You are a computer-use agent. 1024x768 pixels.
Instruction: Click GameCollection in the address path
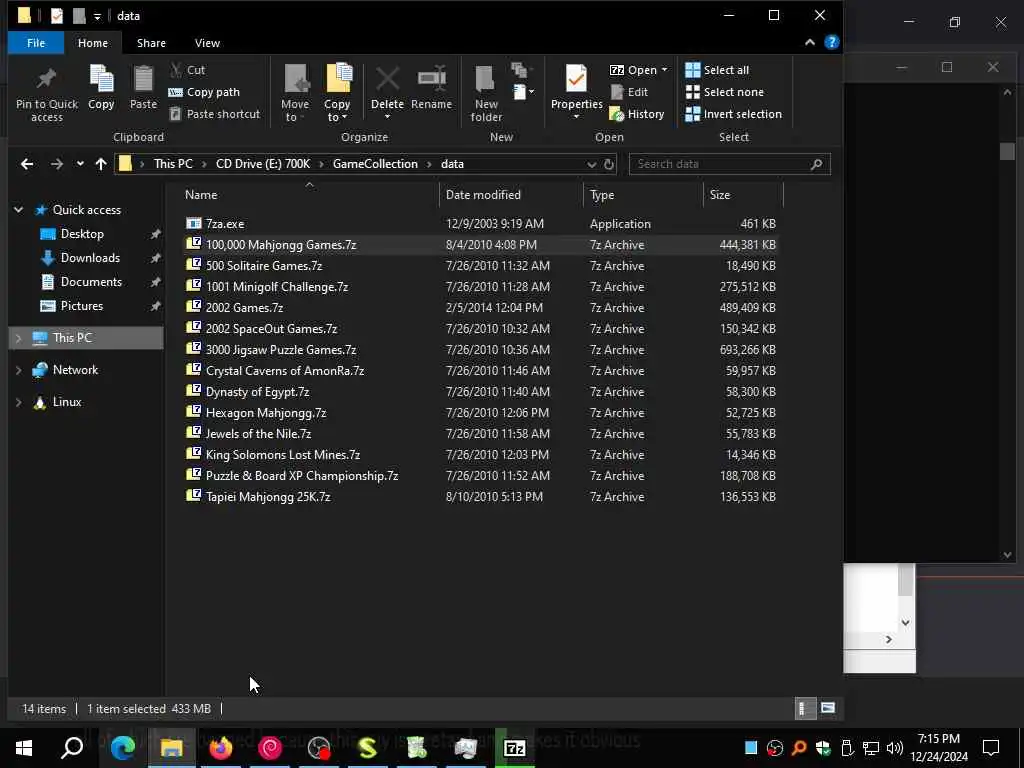tap(375, 164)
